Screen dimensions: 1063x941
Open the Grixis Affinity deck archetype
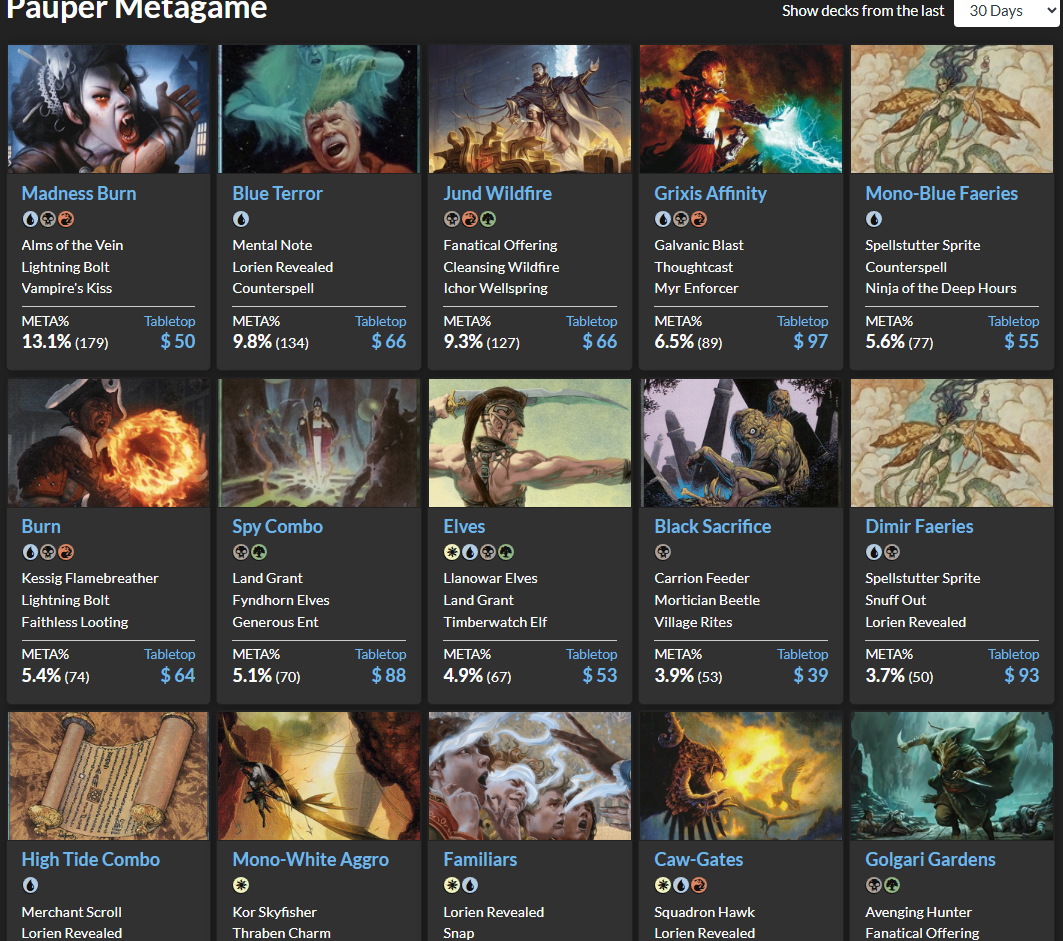(710, 193)
